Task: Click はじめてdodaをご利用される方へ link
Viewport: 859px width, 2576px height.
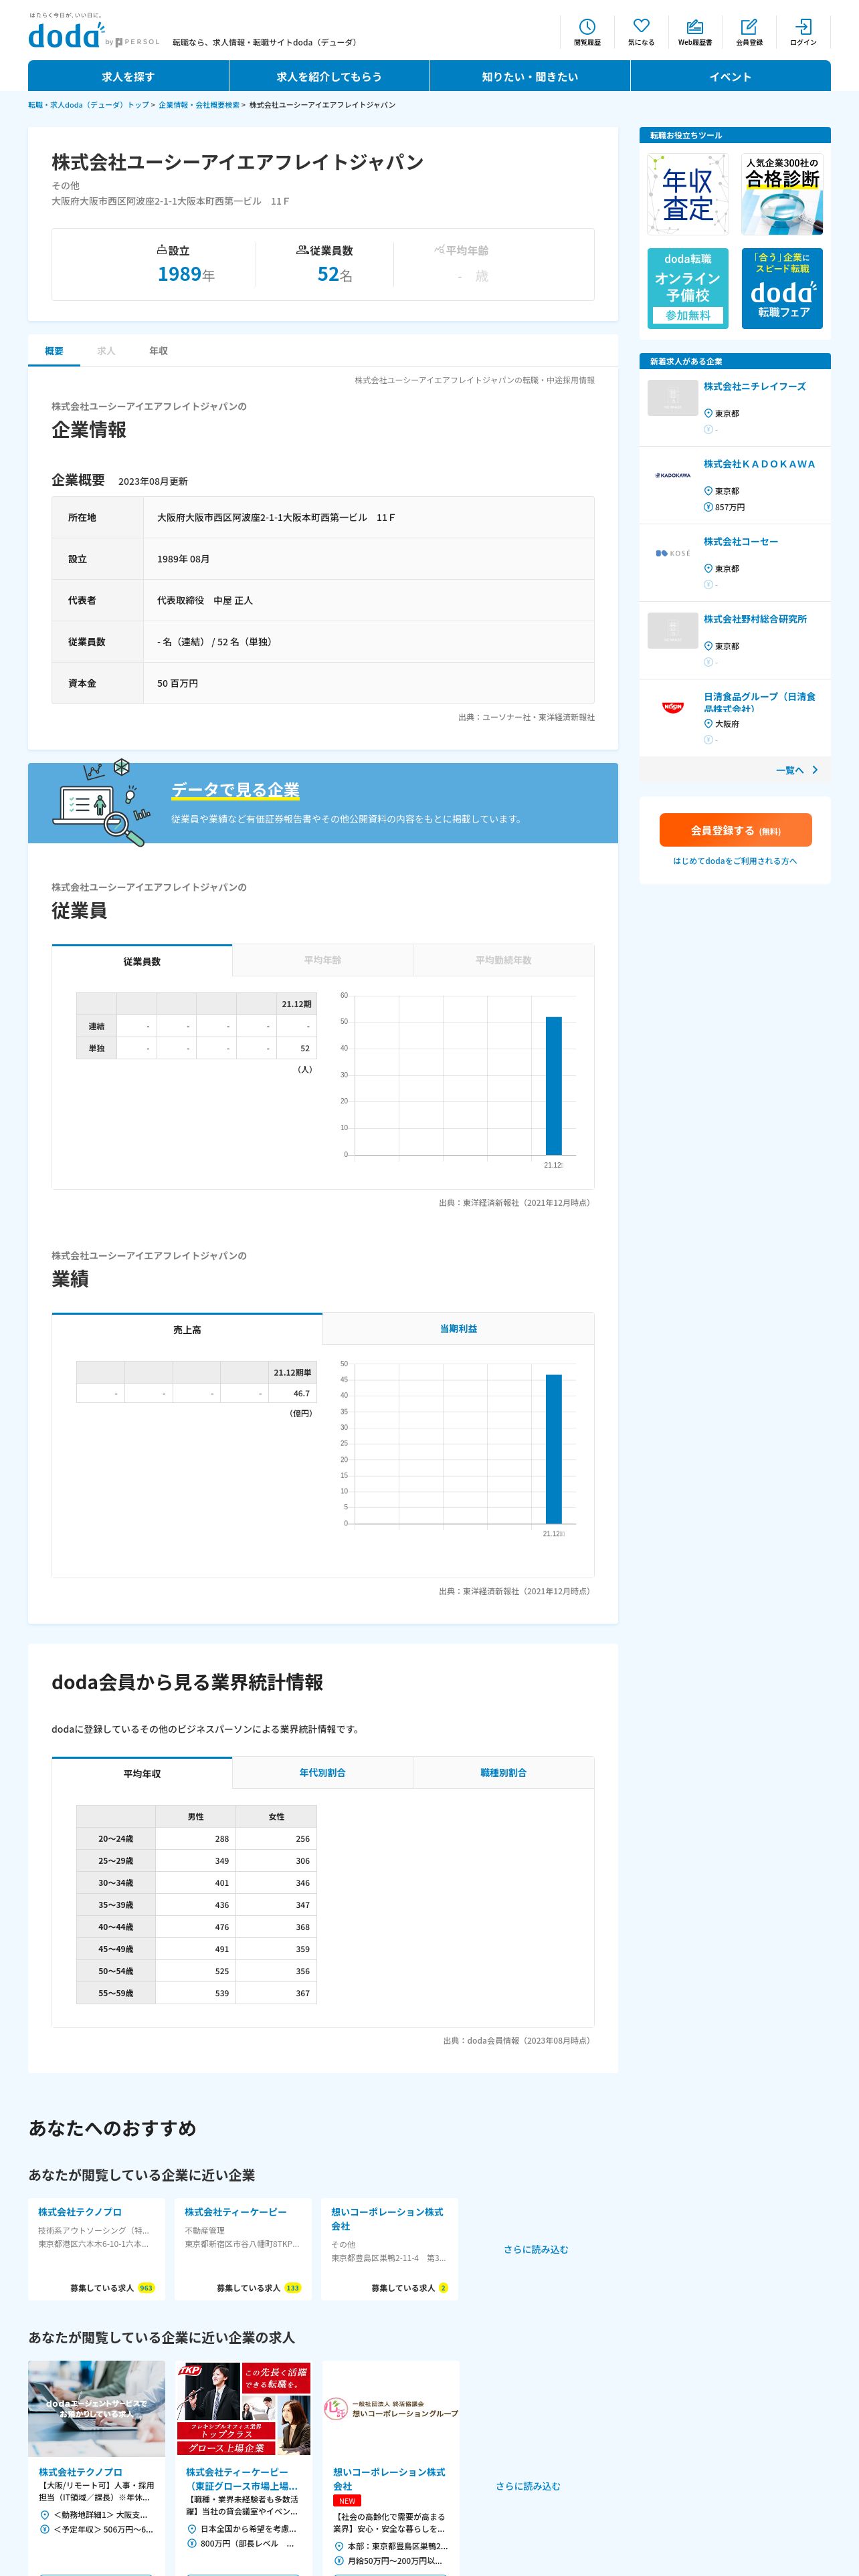Action: (x=735, y=861)
